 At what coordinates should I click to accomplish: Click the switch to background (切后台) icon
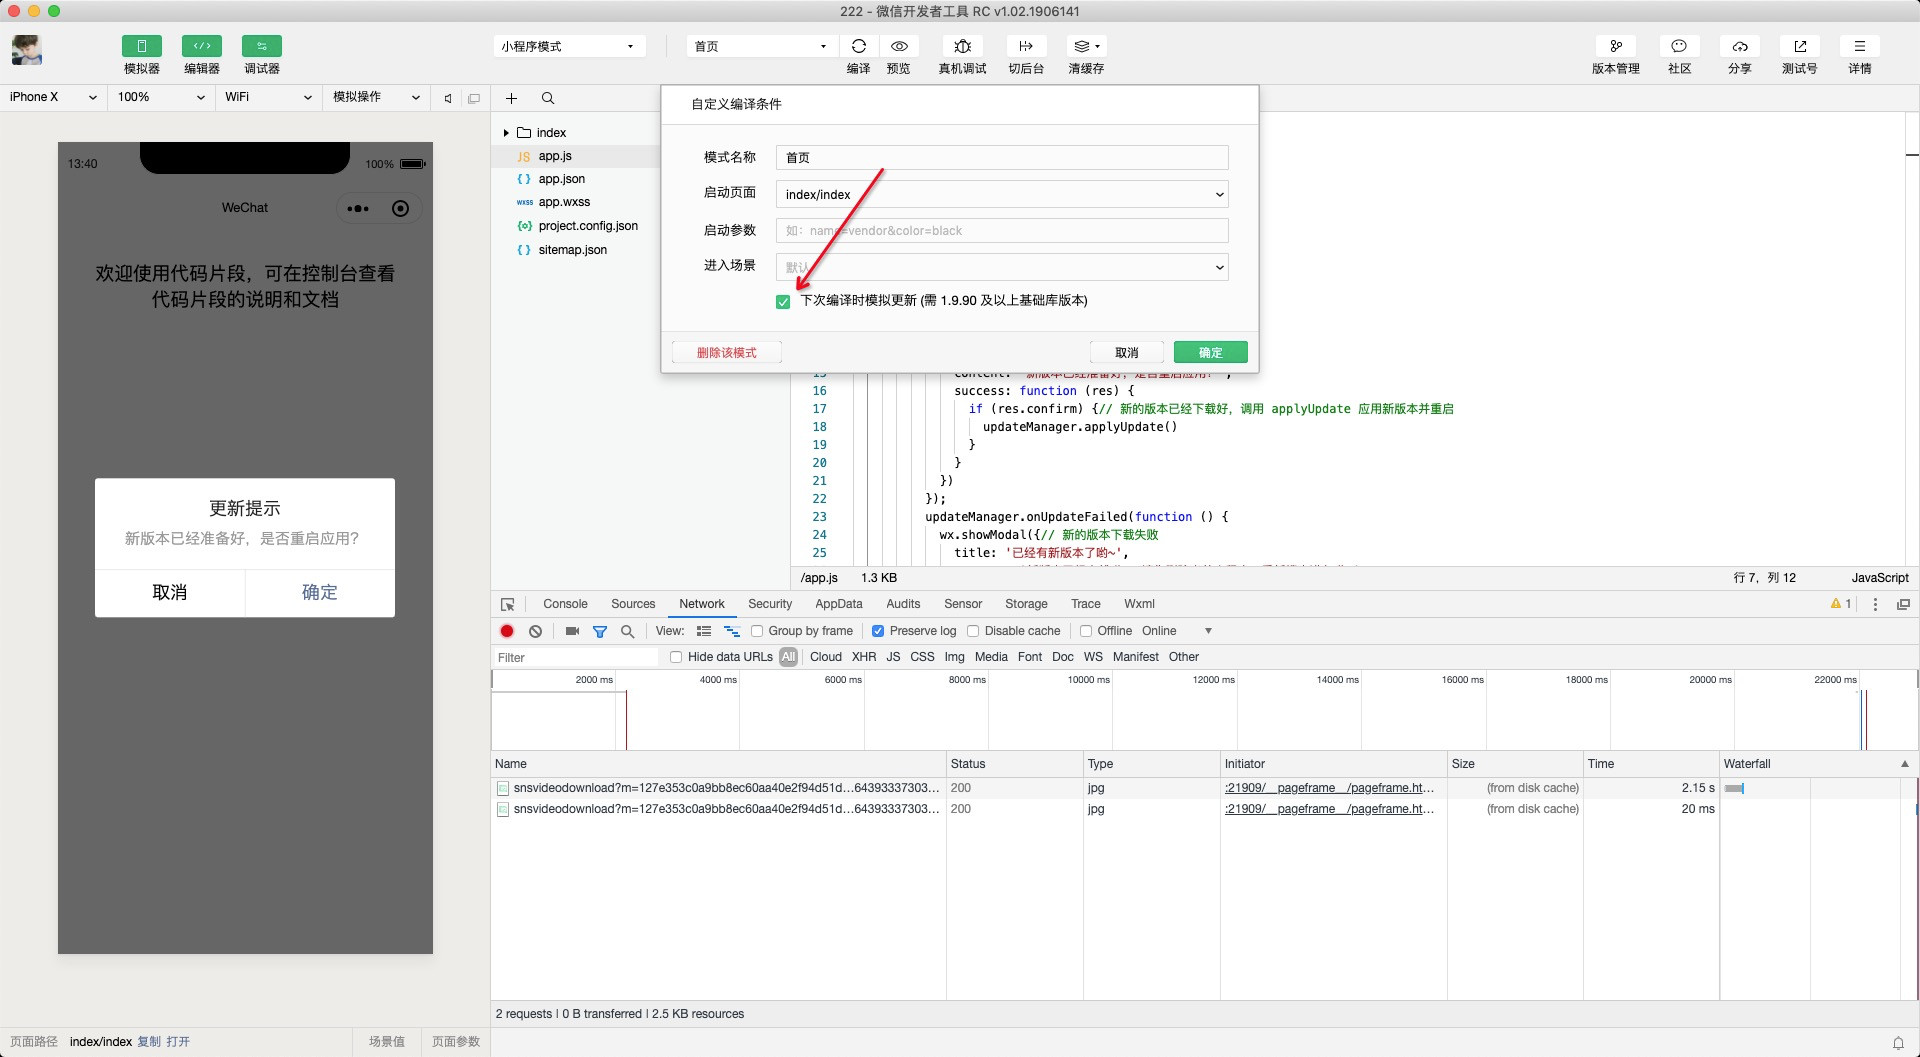(x=1026, y=46)
